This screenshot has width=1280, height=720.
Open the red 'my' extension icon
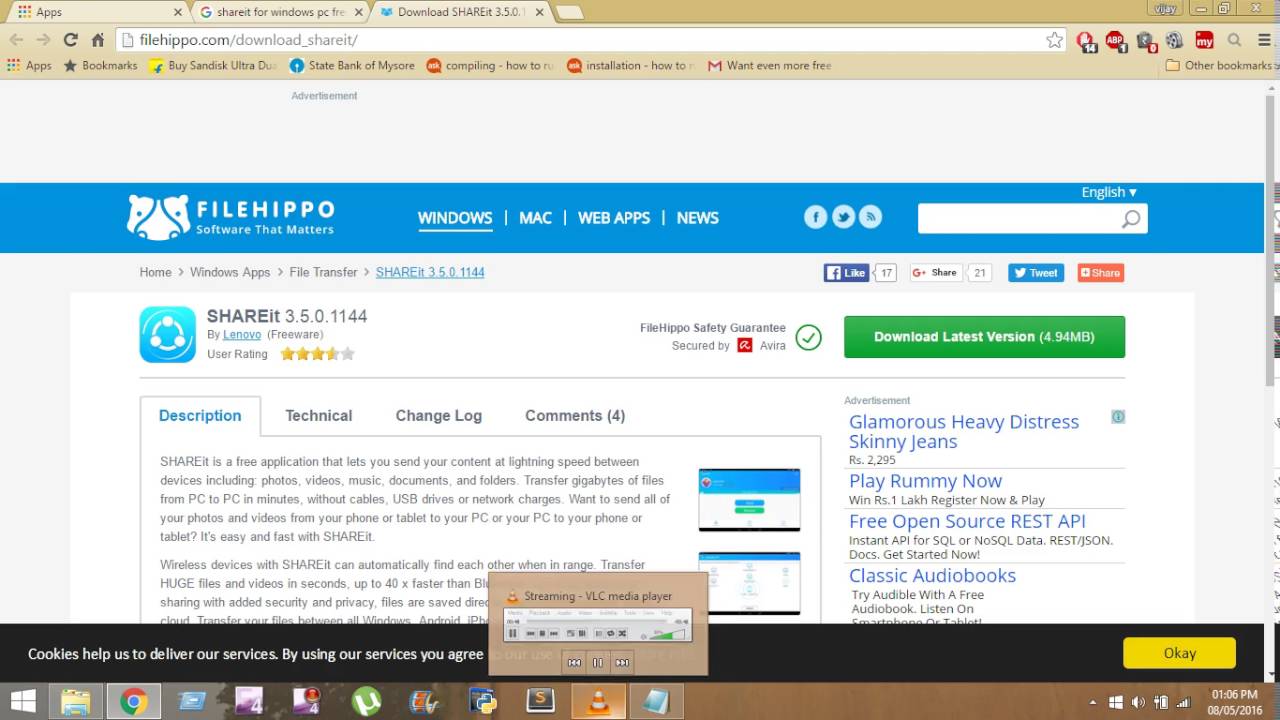(x=1204, y=40)
